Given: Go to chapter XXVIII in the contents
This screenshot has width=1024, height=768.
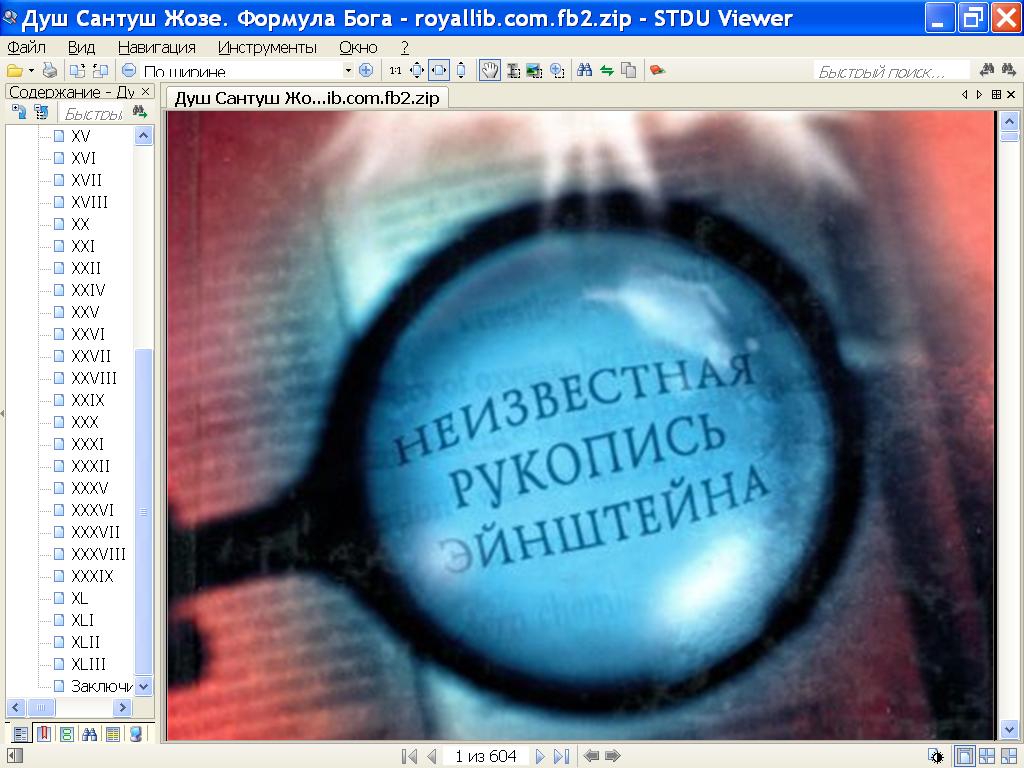Looking at the screenshot, I should click(93, 378).
